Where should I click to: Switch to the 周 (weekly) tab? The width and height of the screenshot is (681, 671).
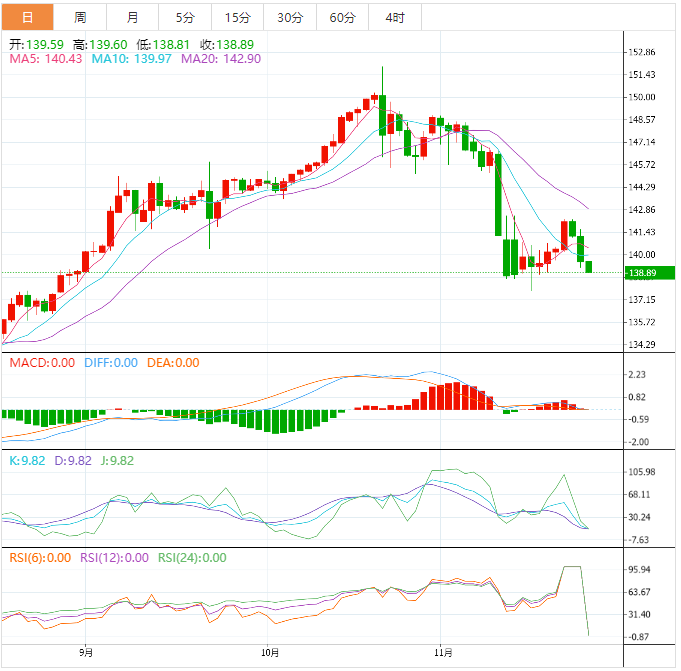coord(80,17)
